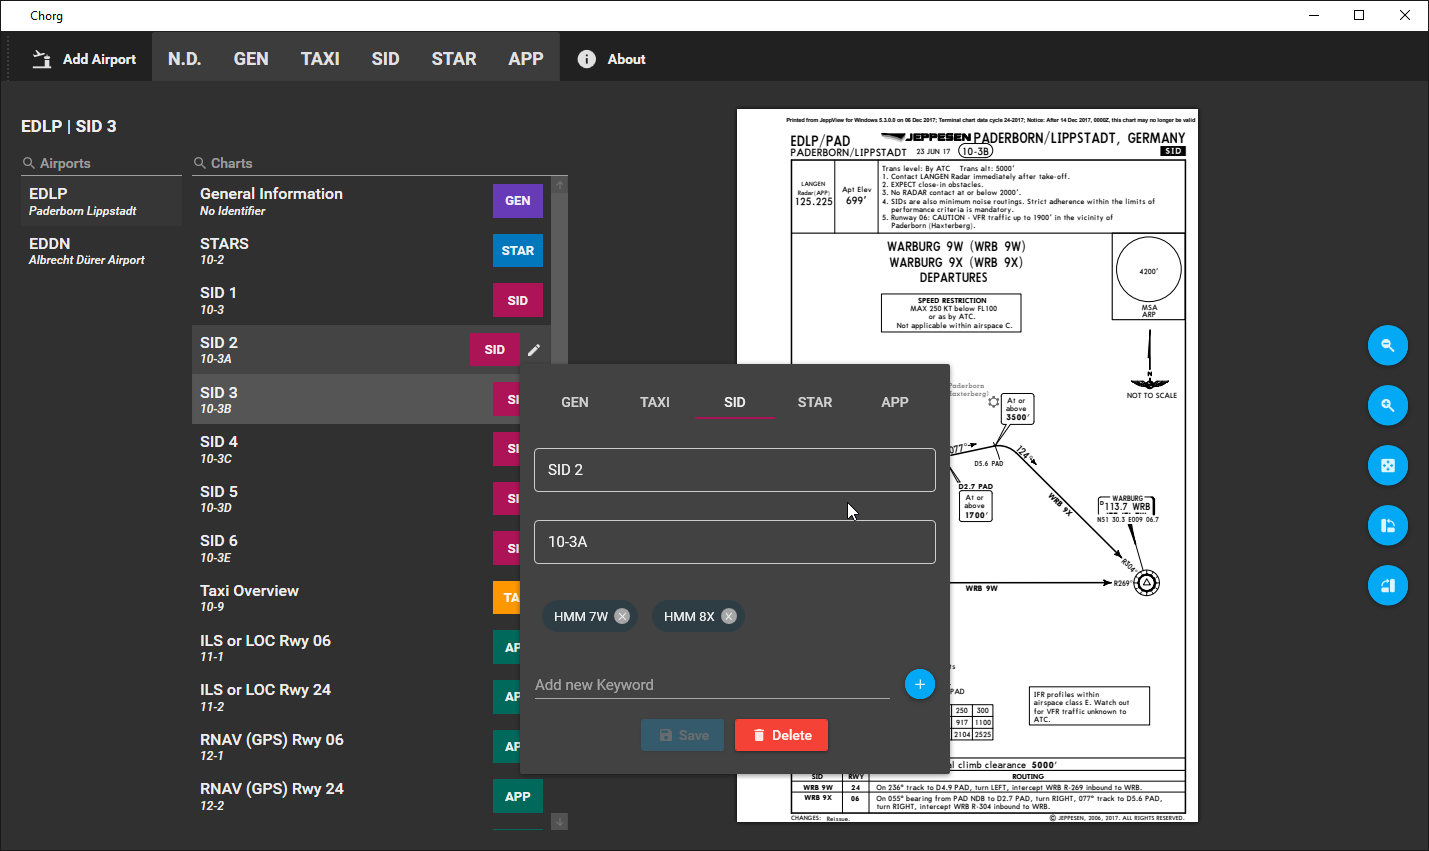Click the purple GEN badge on General Information

pos(518,201)
